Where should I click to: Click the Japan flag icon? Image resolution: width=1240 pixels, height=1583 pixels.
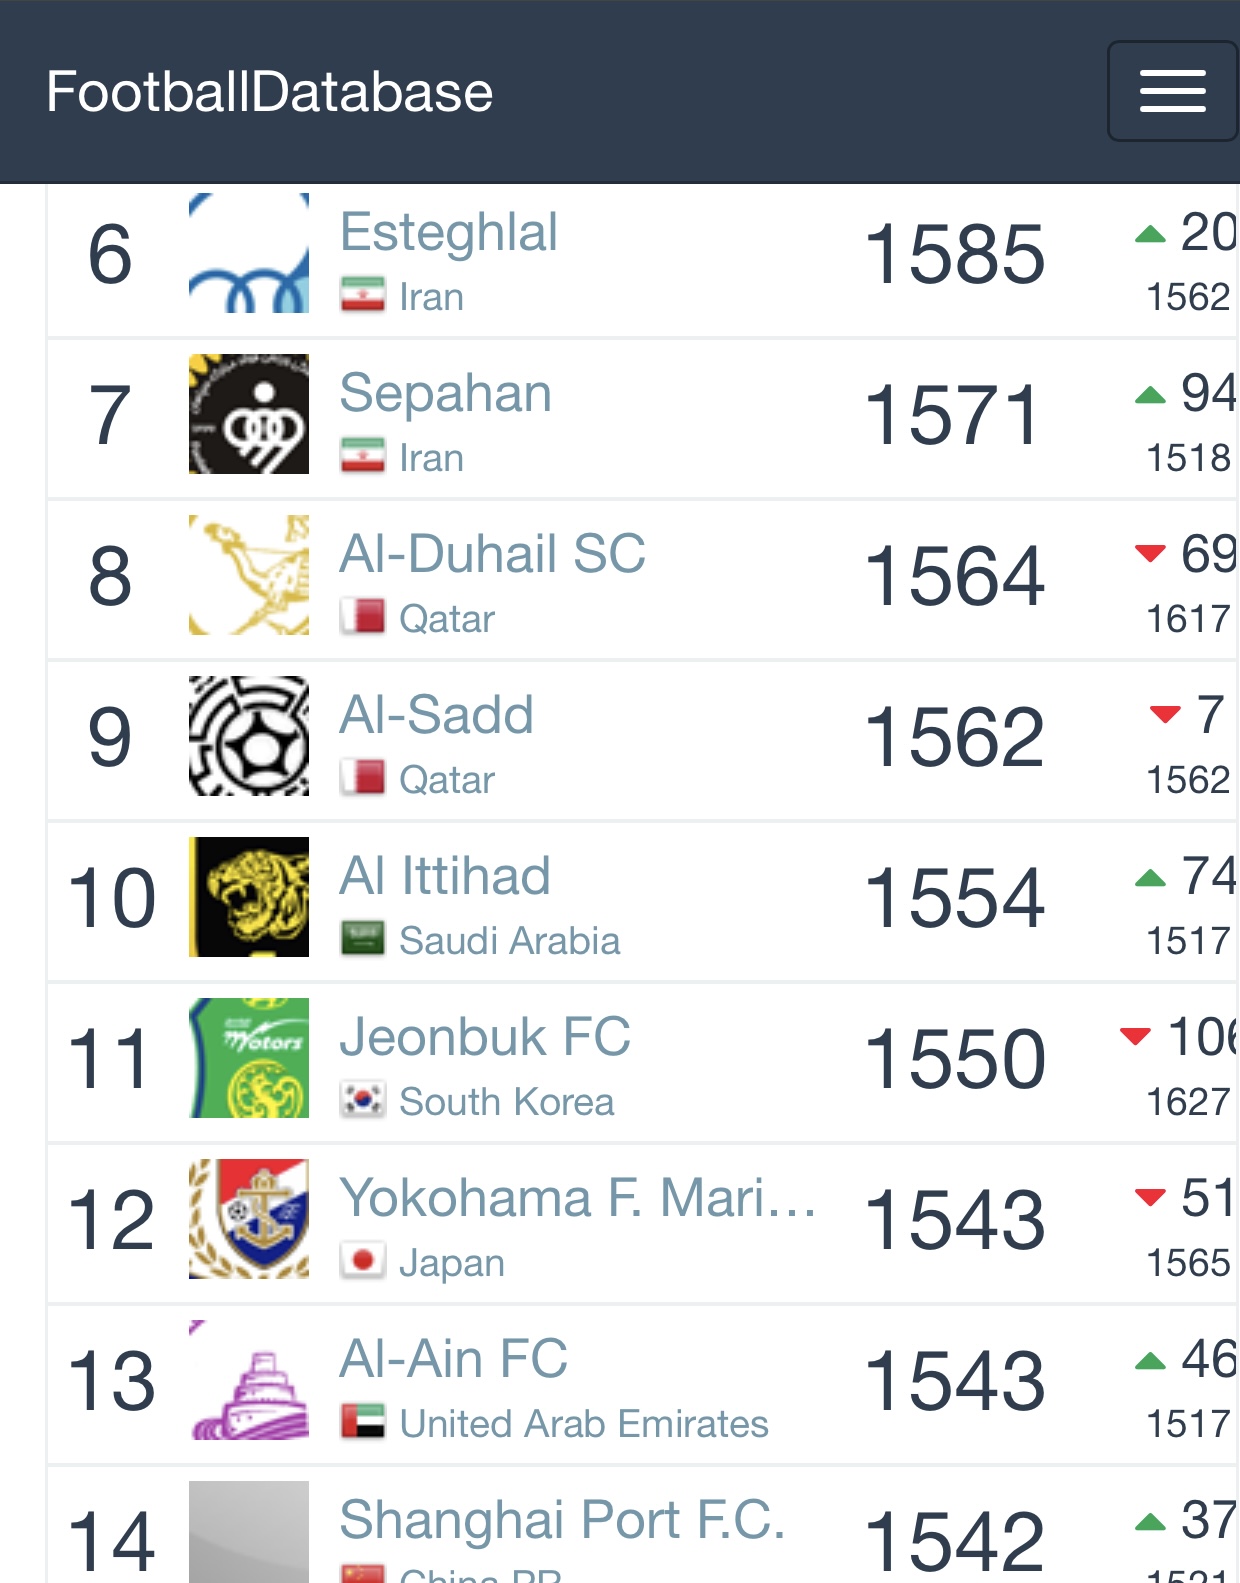(x=362, y=1261)
